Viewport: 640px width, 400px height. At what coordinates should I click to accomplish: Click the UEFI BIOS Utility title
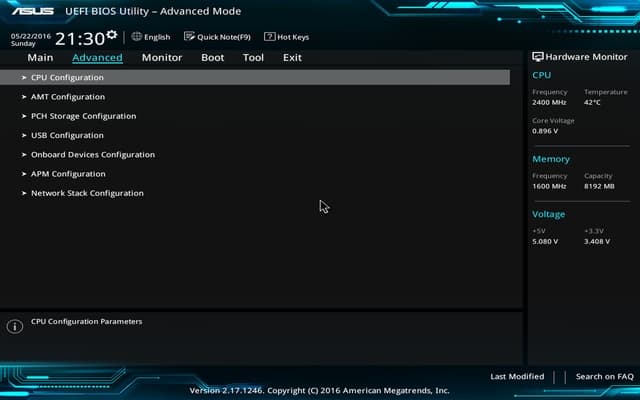point(153,11)
